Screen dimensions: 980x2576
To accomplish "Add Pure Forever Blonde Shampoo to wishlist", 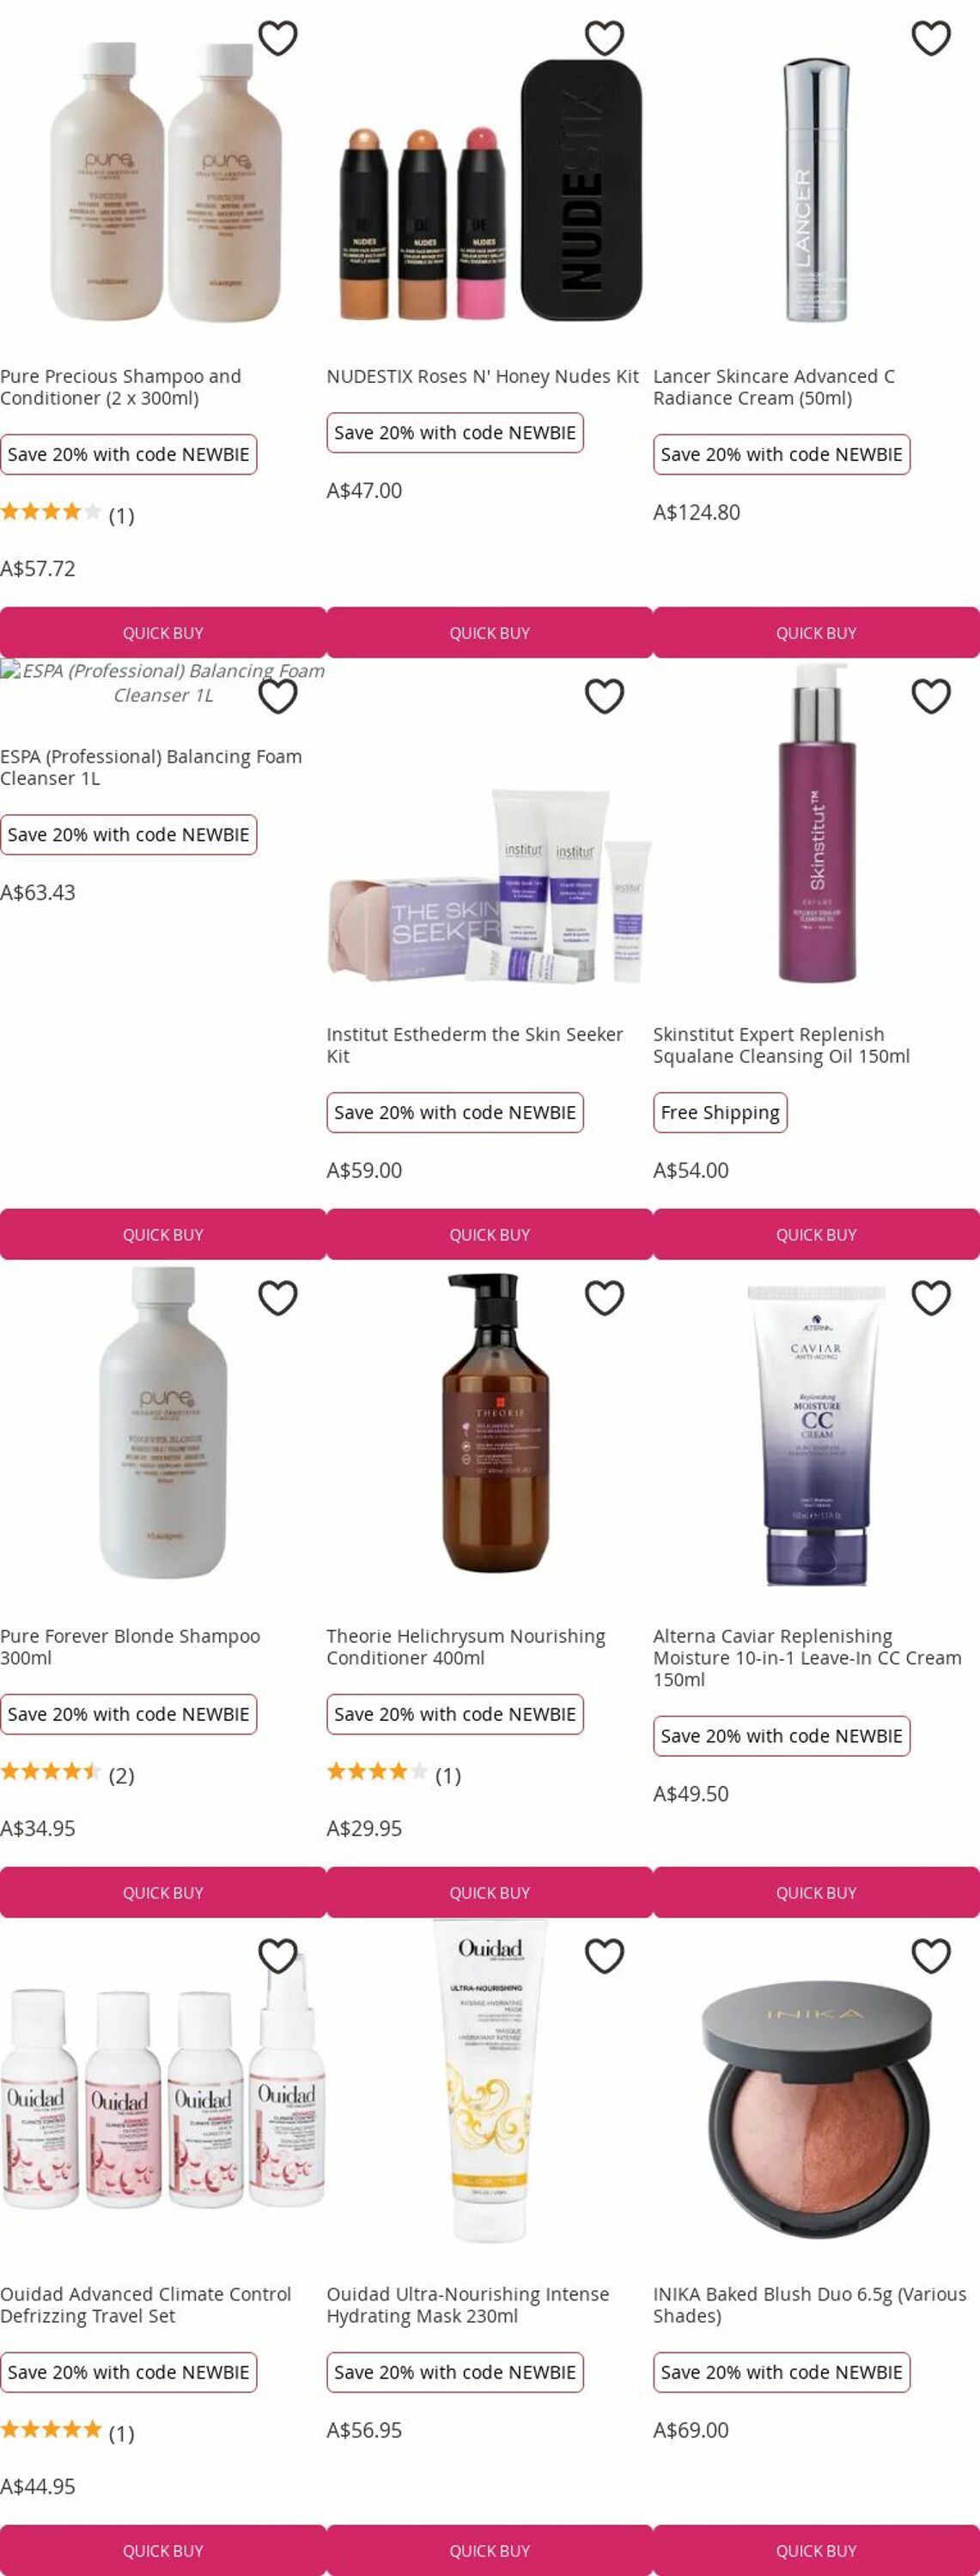I will coord(278,1298).
